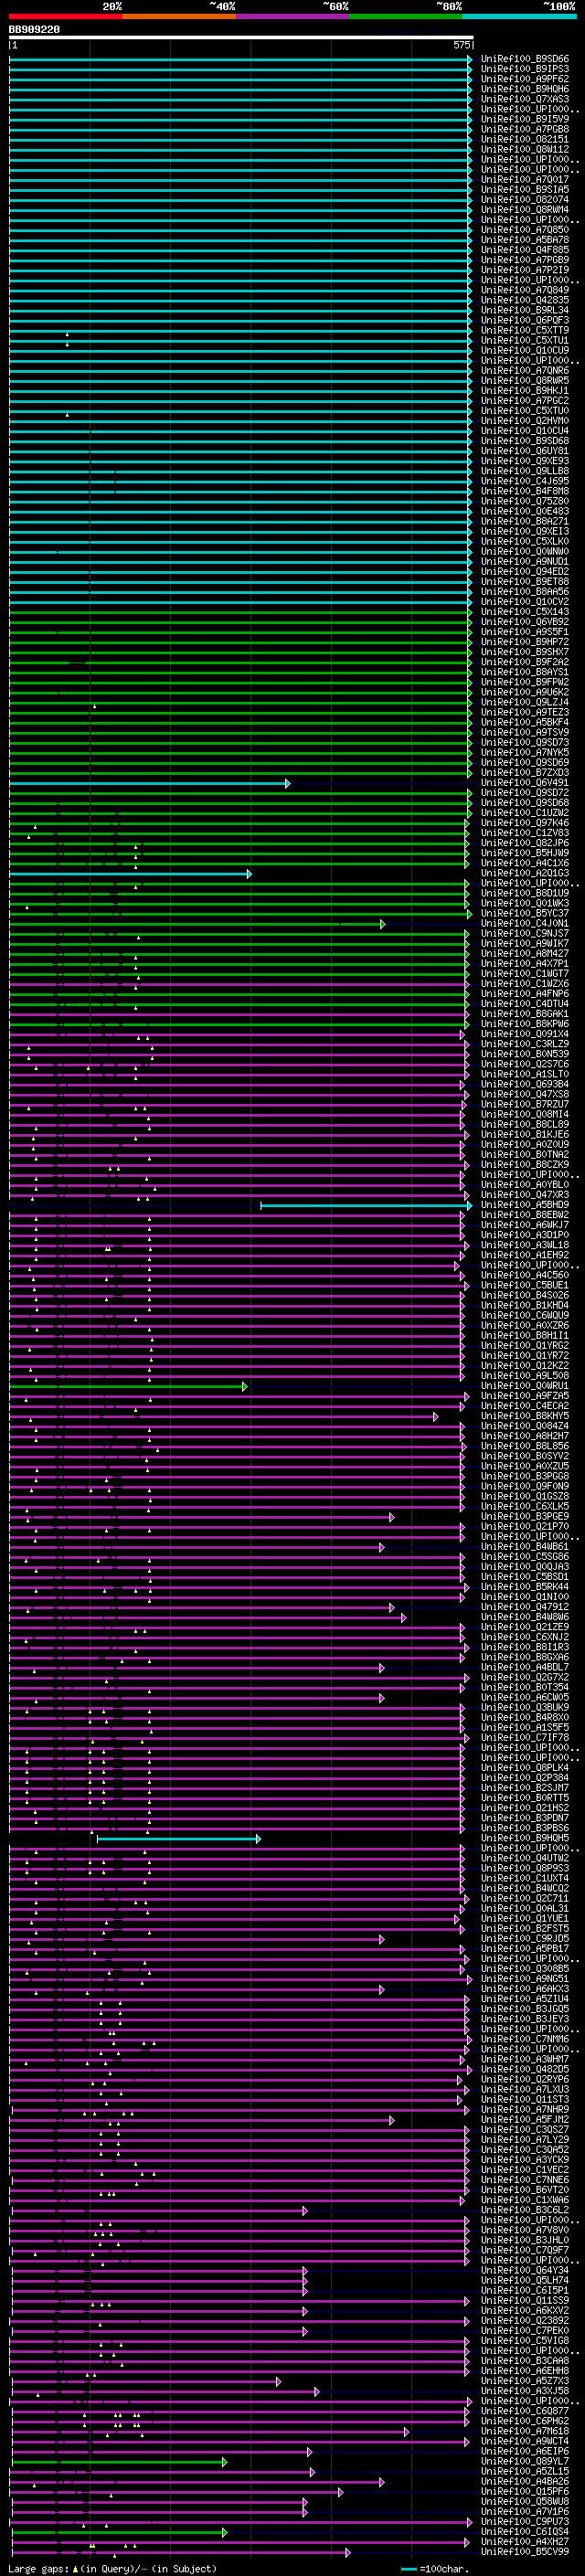This screenshot has height=2576, width=585.
Task: Click the text UniRef100_Q10CV2
Action: 525,602
